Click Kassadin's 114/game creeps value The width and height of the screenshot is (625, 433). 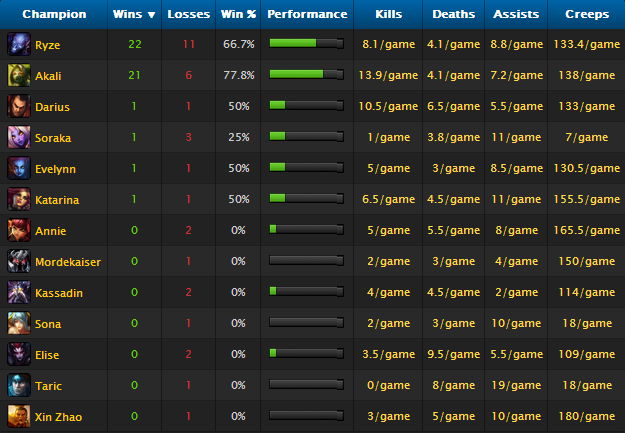tap(587, 293)
